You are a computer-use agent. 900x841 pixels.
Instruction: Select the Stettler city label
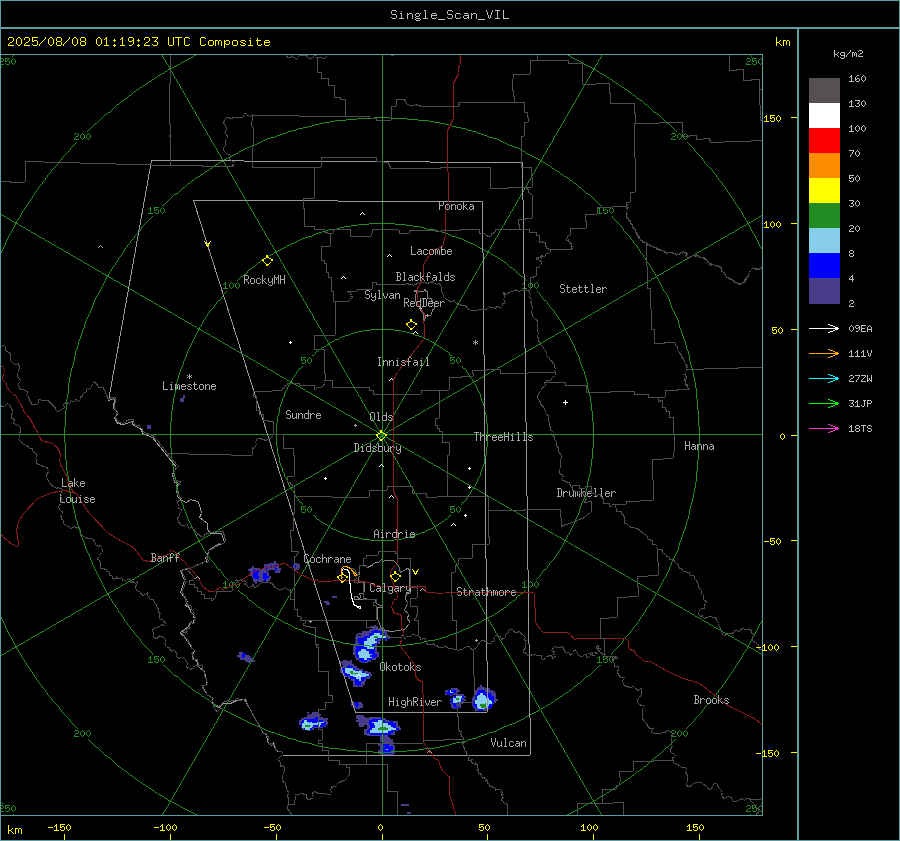pyautogui.click(x=583, y=289)
